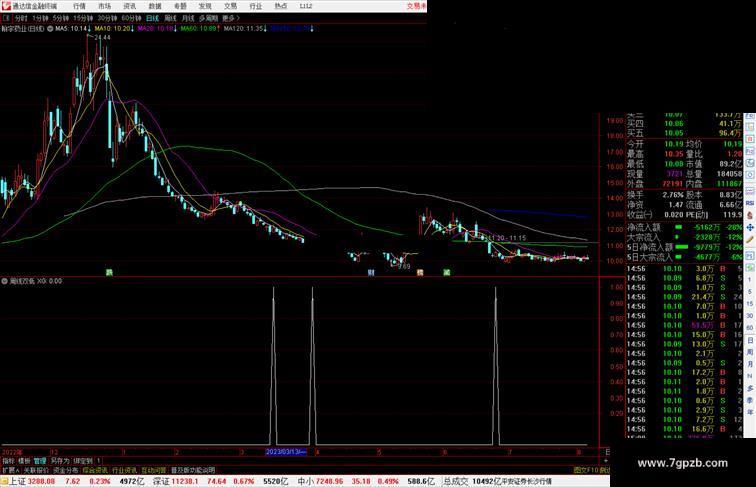This screenshot has height=487, width=756.
Task: Open the 资讯 menu
Action: [129, 6]
